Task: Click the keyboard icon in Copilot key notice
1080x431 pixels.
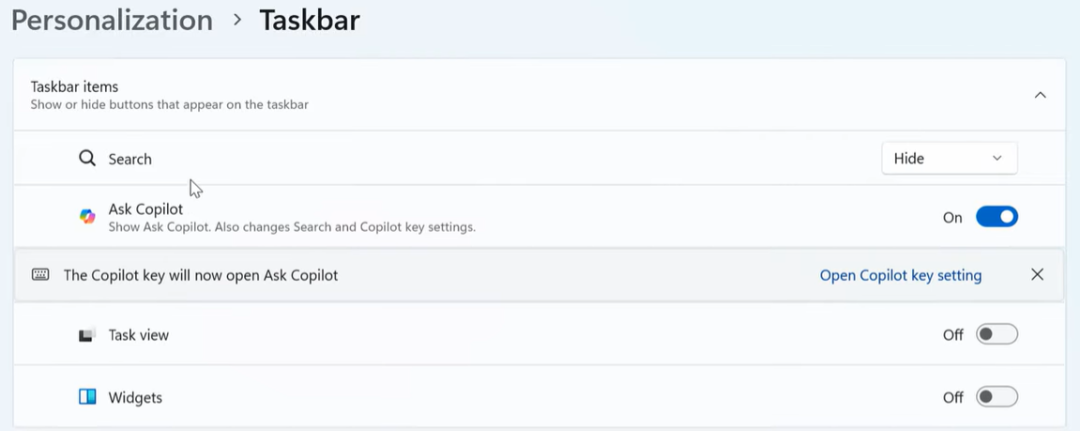Action: (x=40, y=275)
